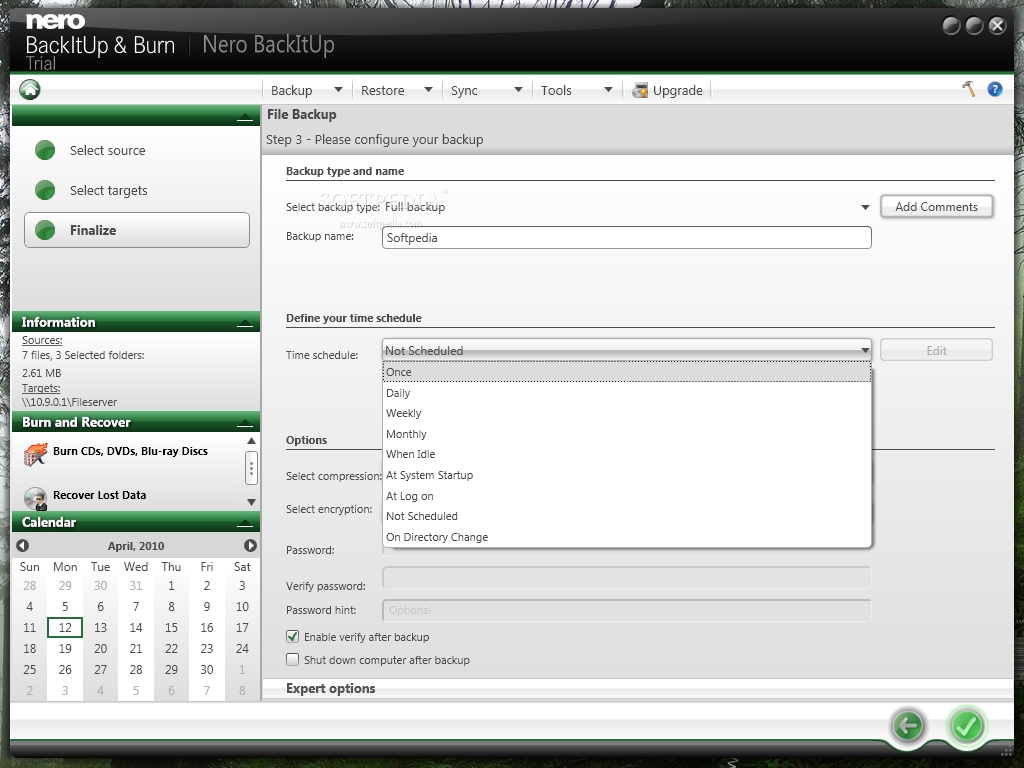Click the green back arrow button
The height and width of the screenshot is (768, 1024).
tap(907, 726)
